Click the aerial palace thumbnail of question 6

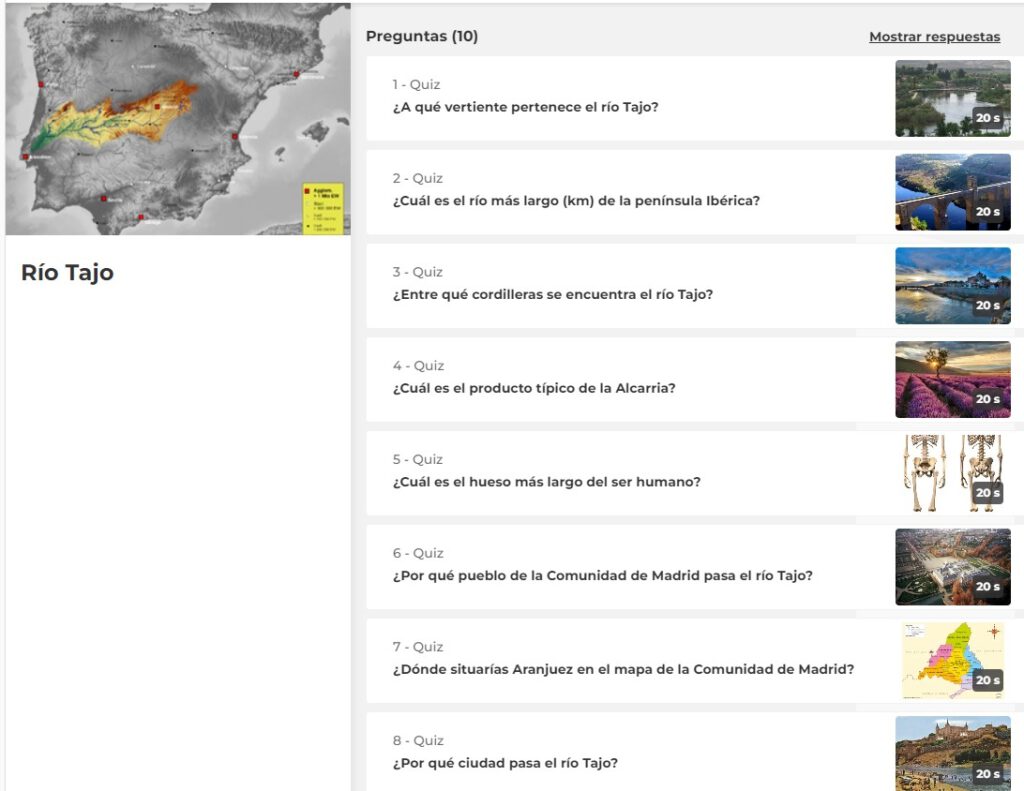[x=952, y=567]
